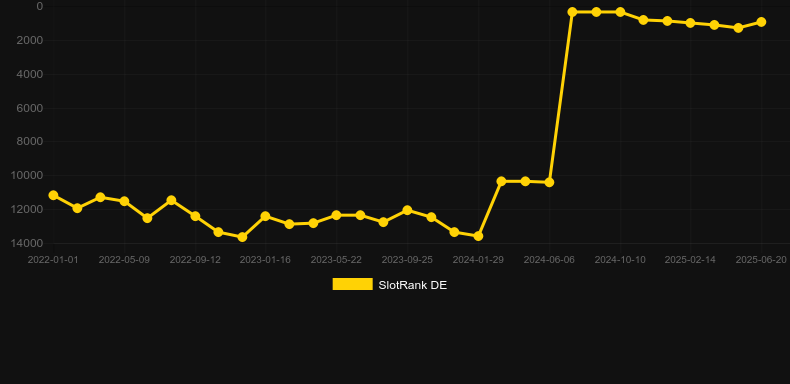Click the x-axis label 2024-01-29
This screenshot has height=384, width=790.
pos(478,260)
